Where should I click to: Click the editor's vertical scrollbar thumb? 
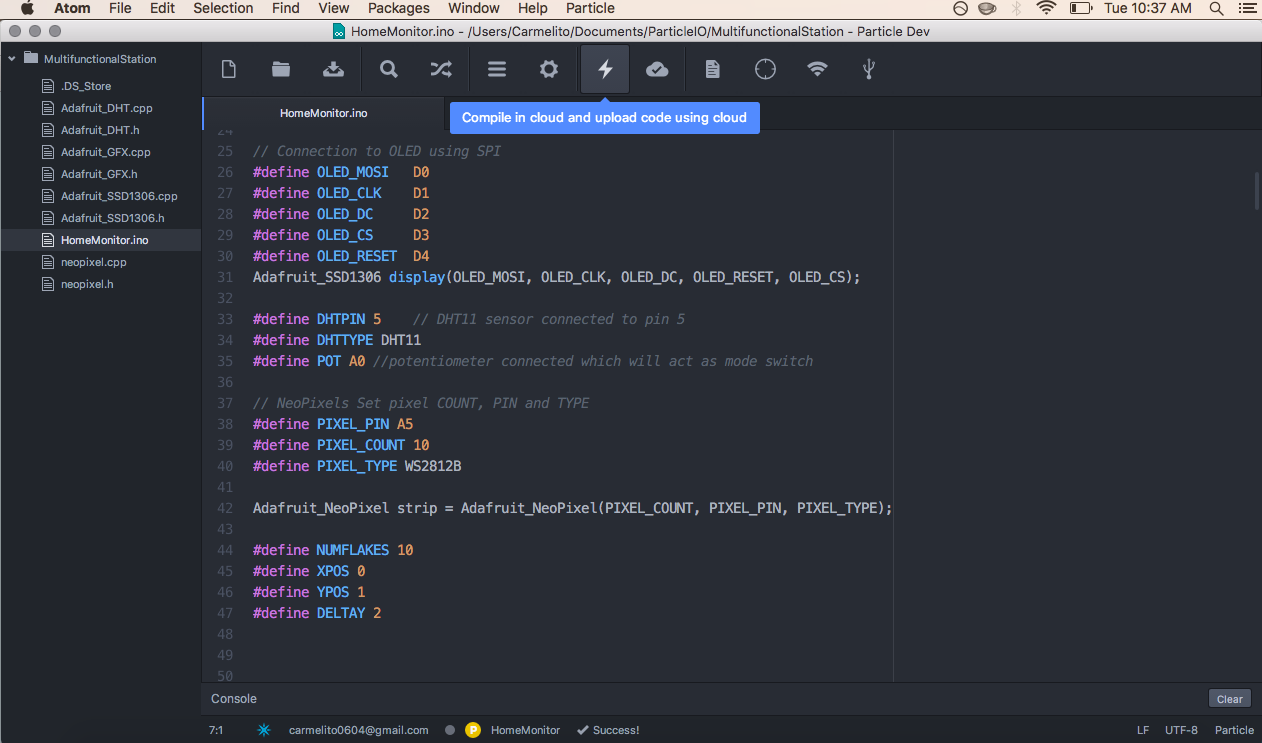(x=1257, y=191)
